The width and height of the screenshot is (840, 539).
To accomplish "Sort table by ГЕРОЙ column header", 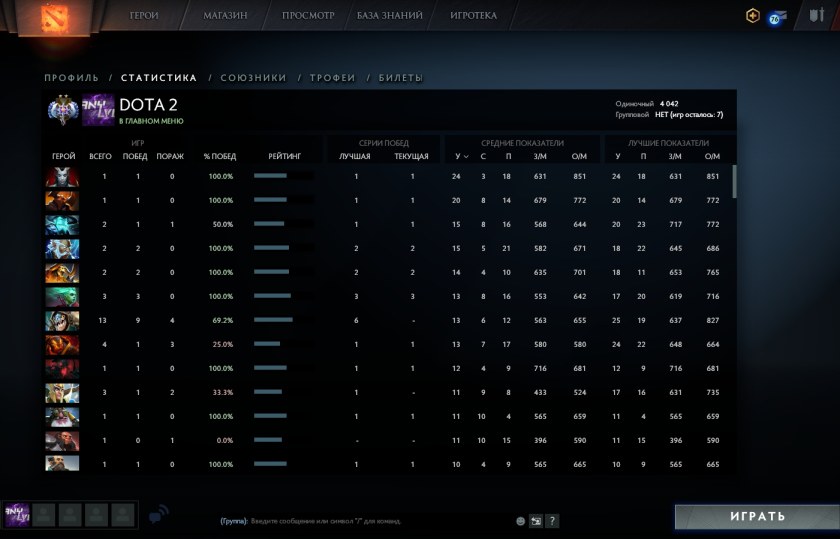I will [x=64, y=156].
